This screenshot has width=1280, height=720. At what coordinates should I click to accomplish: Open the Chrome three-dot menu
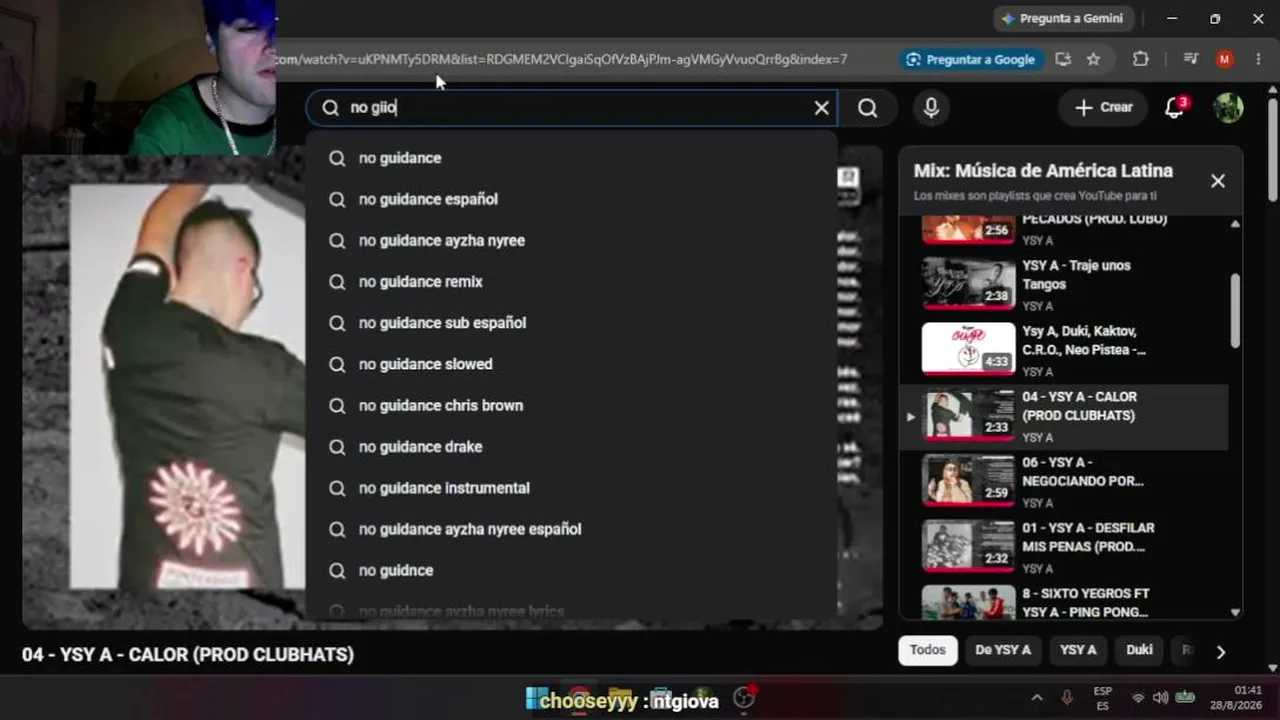pyautogui.click(x=1259, y=59)
